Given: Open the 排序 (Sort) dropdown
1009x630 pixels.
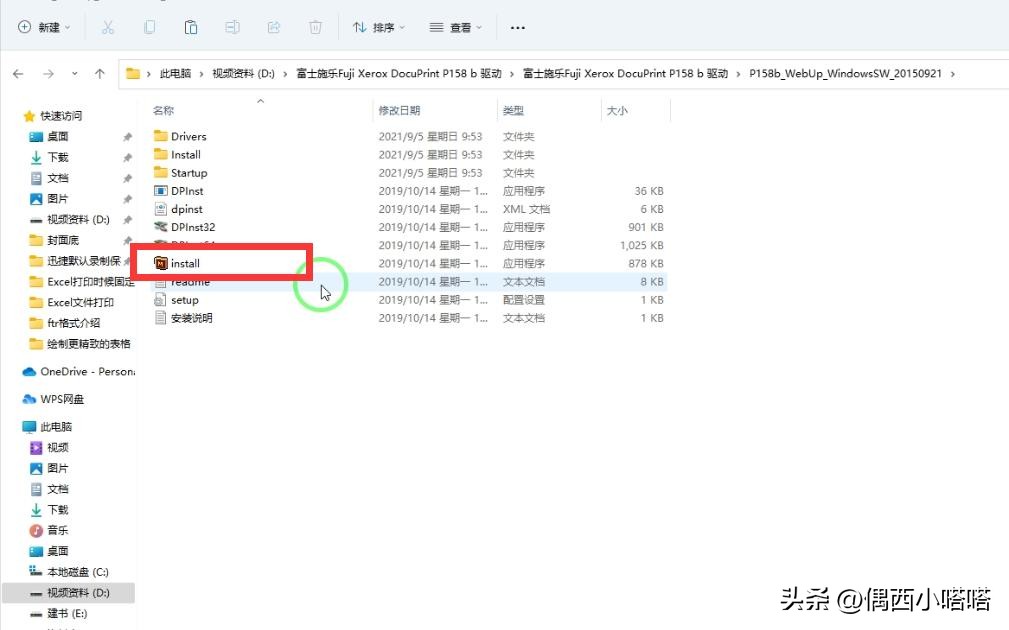Looking at the screenshot, I should pos(379,27).
